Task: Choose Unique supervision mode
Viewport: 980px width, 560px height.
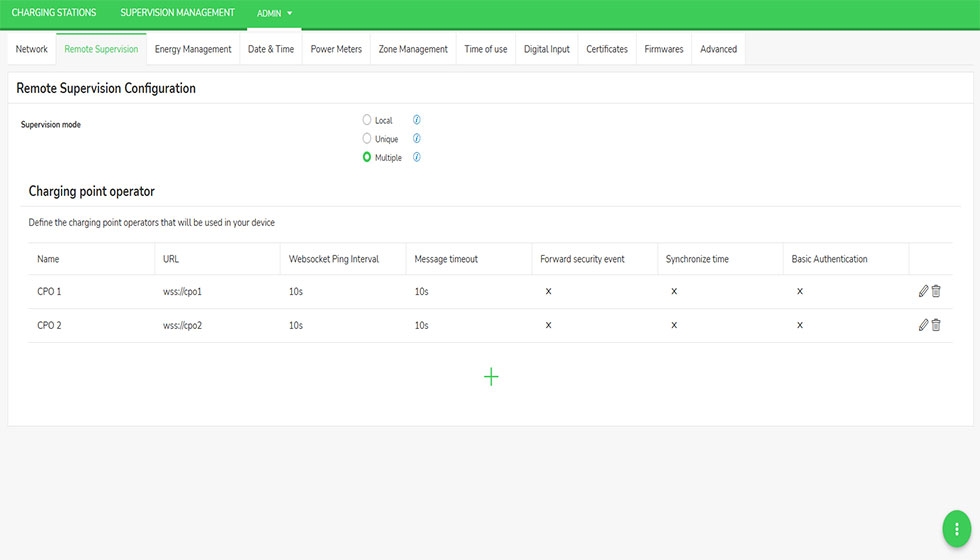Action: pyautogui.click(x=367, y=139)
